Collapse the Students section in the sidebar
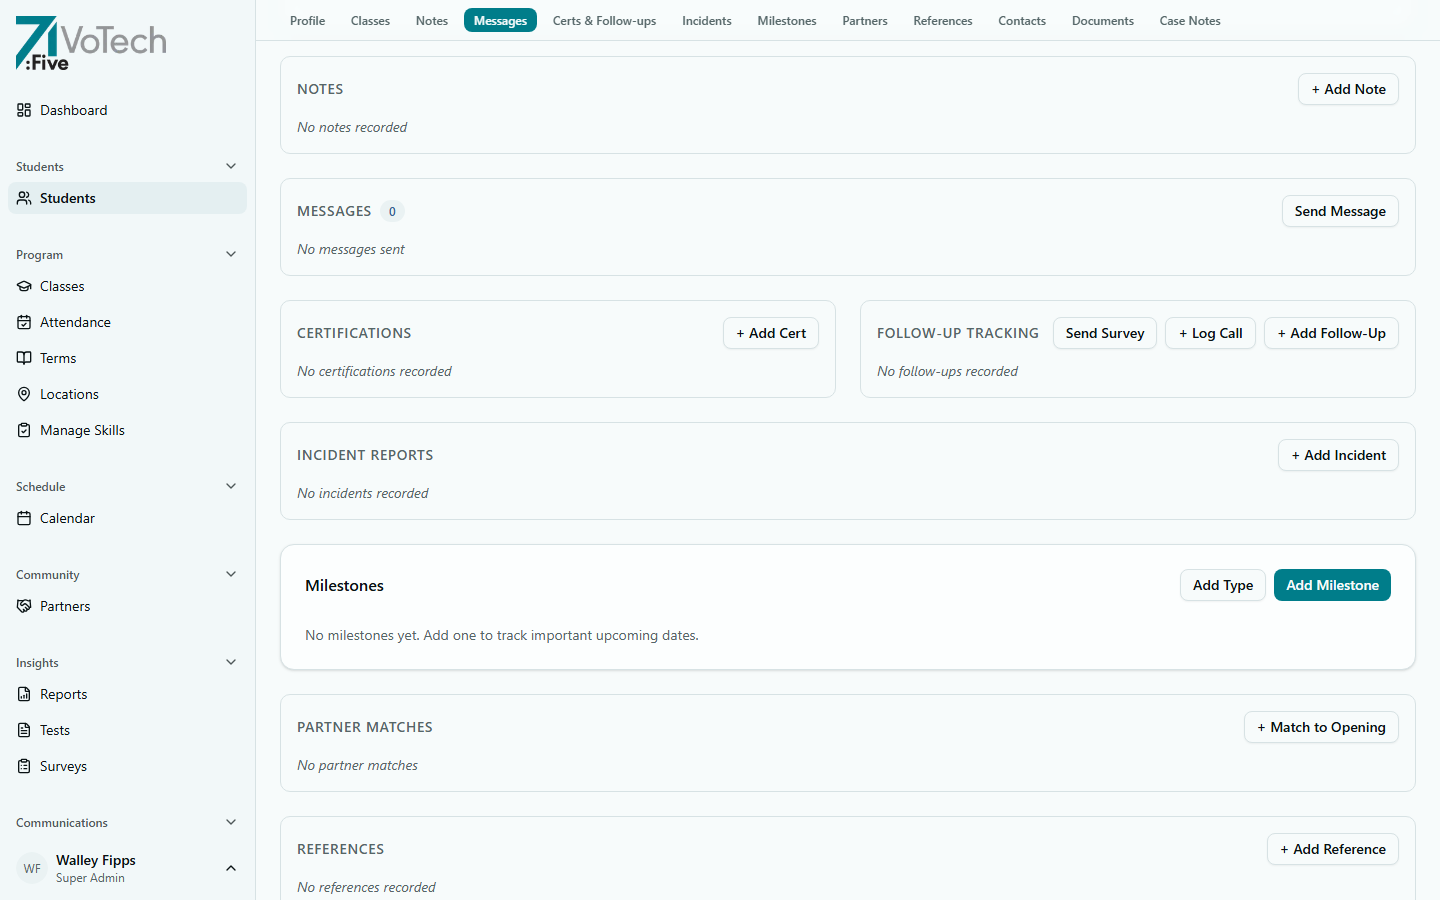The image size is (1440, 900). pos(231,166)
